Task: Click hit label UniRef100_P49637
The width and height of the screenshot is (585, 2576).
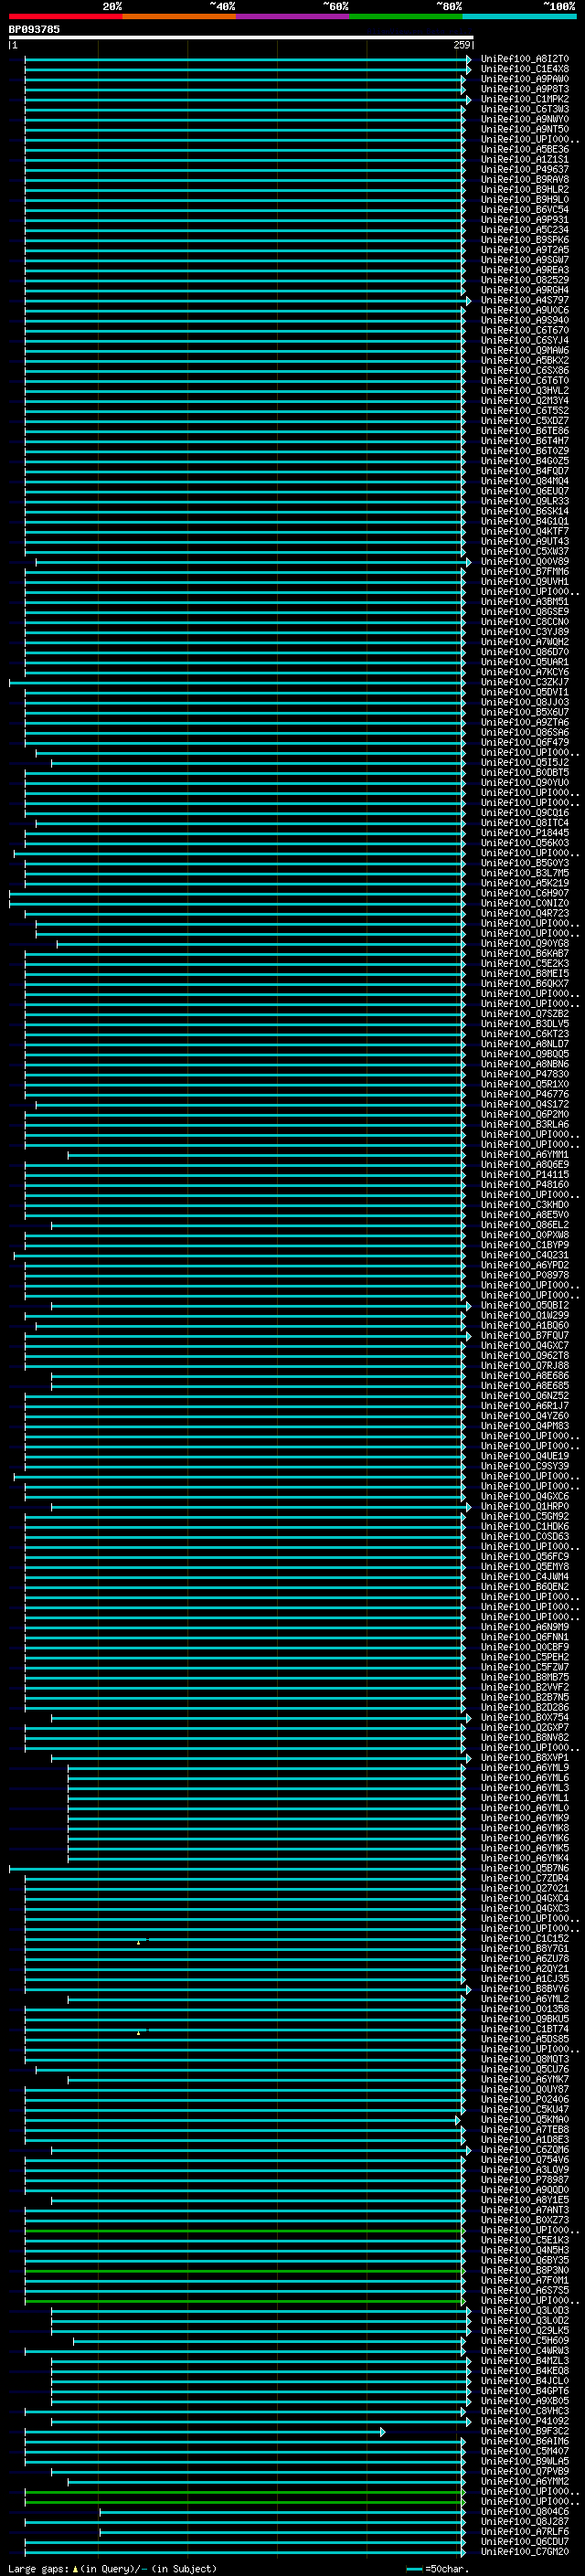Action: 524,170
